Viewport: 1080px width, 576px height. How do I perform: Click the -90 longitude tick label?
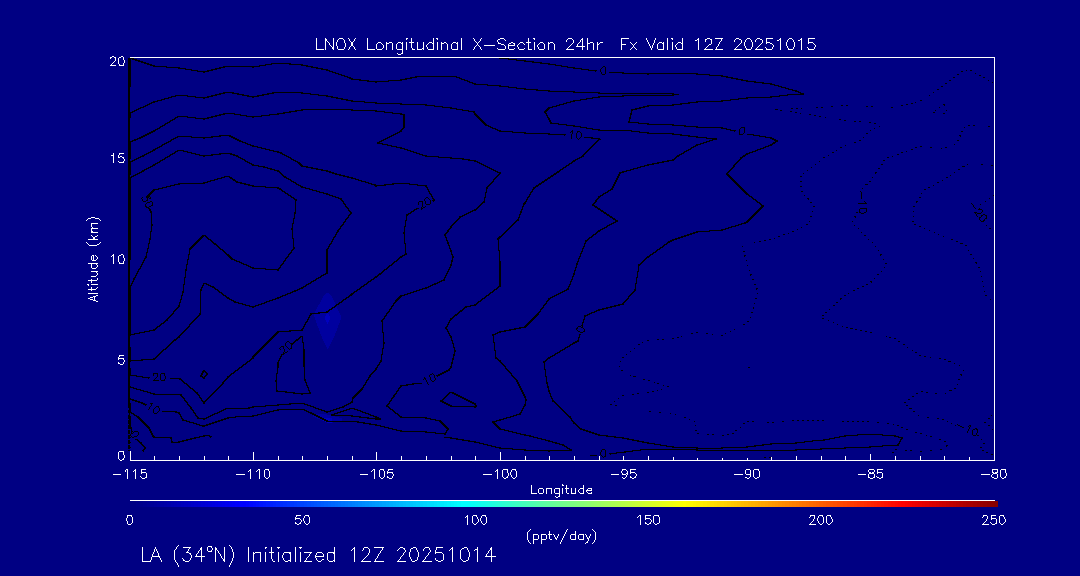pyautogui.click(x=747, y=473)
